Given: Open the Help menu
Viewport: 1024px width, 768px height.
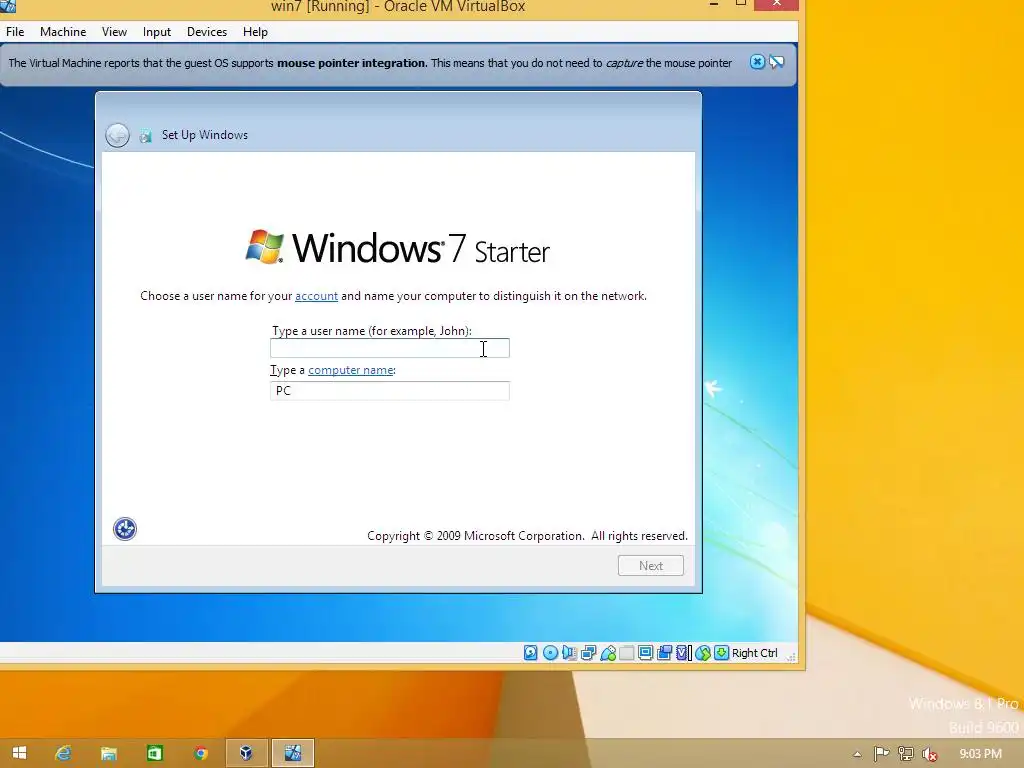Looking at the screenshot, I should click(x=255, y=32).
